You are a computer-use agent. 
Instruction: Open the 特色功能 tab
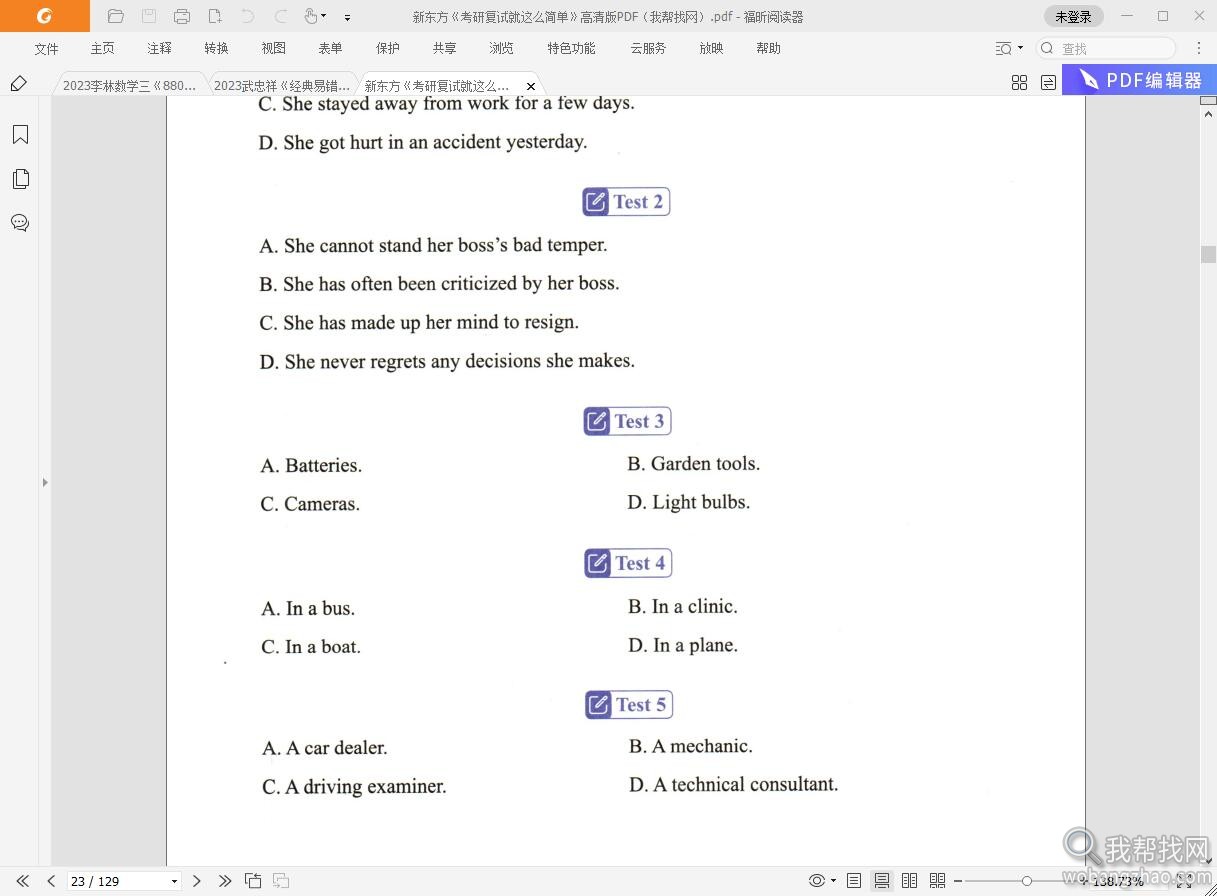571,48
